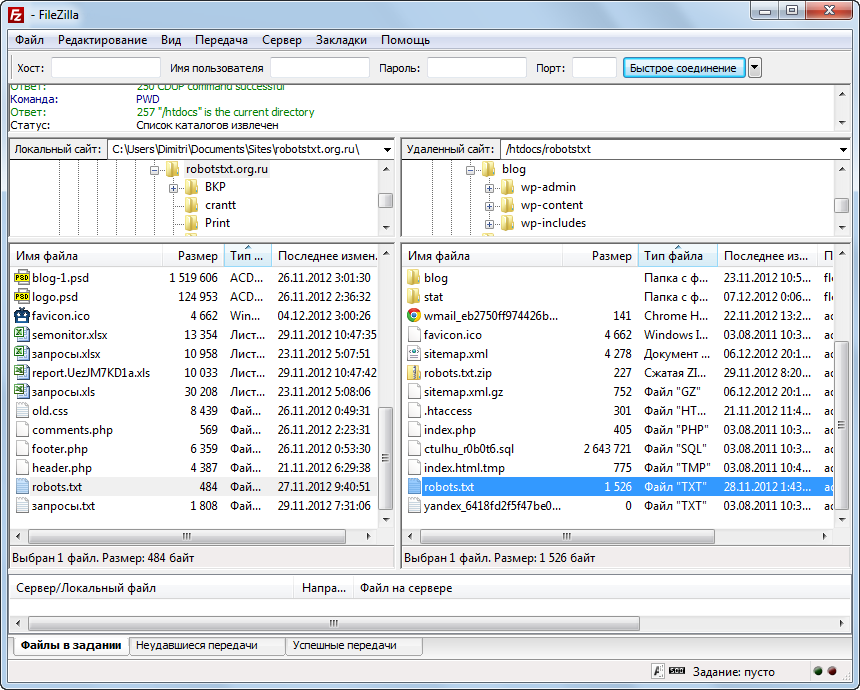Click the old.css file icon

tap(22, 411)
